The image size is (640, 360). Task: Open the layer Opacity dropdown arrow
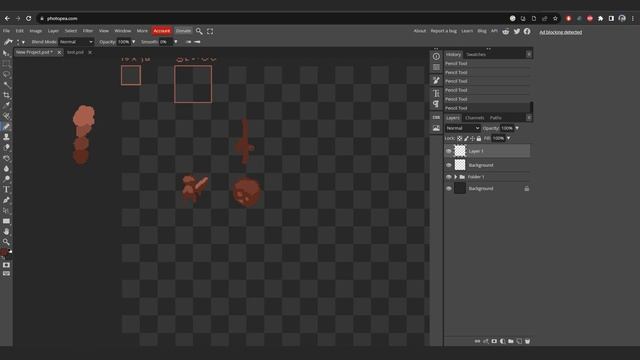tap(517, 128)
